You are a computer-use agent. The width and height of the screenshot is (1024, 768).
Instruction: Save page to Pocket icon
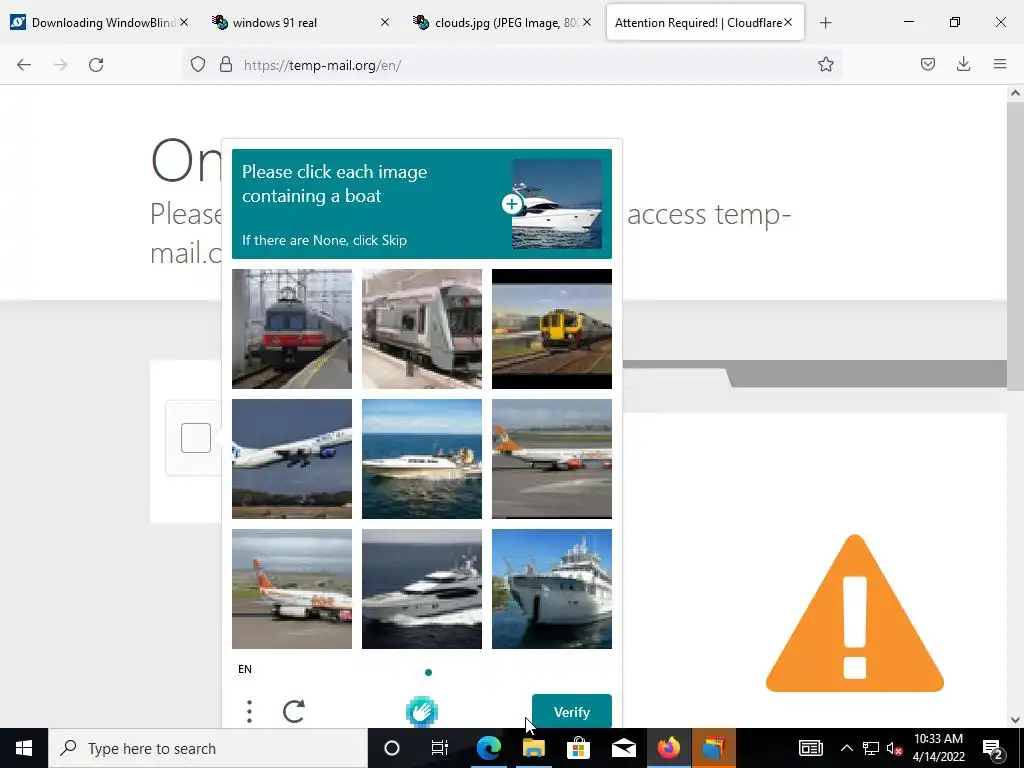tap(927, 64)
